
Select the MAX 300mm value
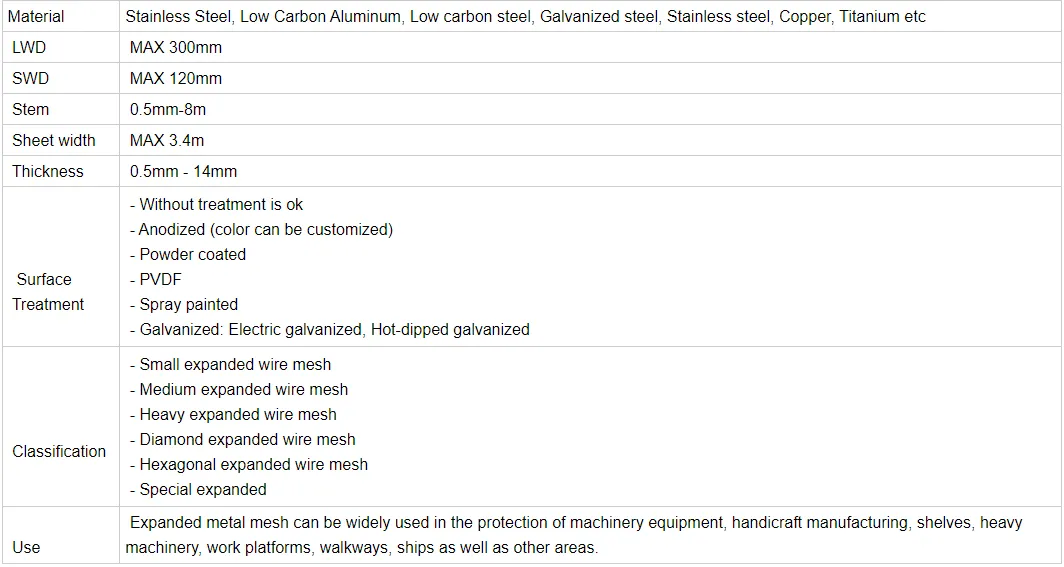pyautogui.click(x=175, y=47)
